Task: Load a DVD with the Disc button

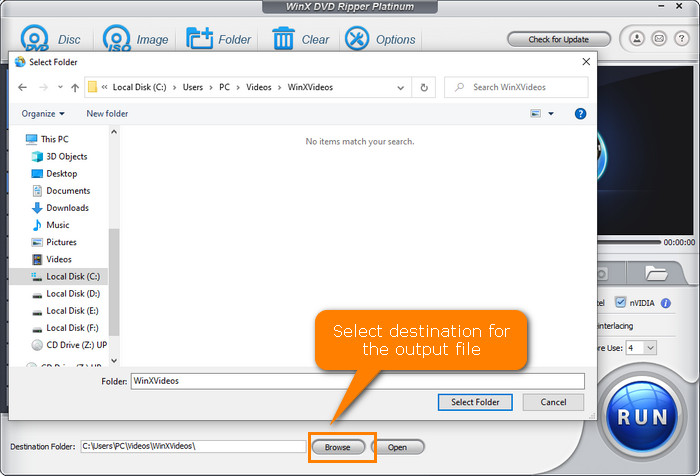Action: tap(50, 39)
